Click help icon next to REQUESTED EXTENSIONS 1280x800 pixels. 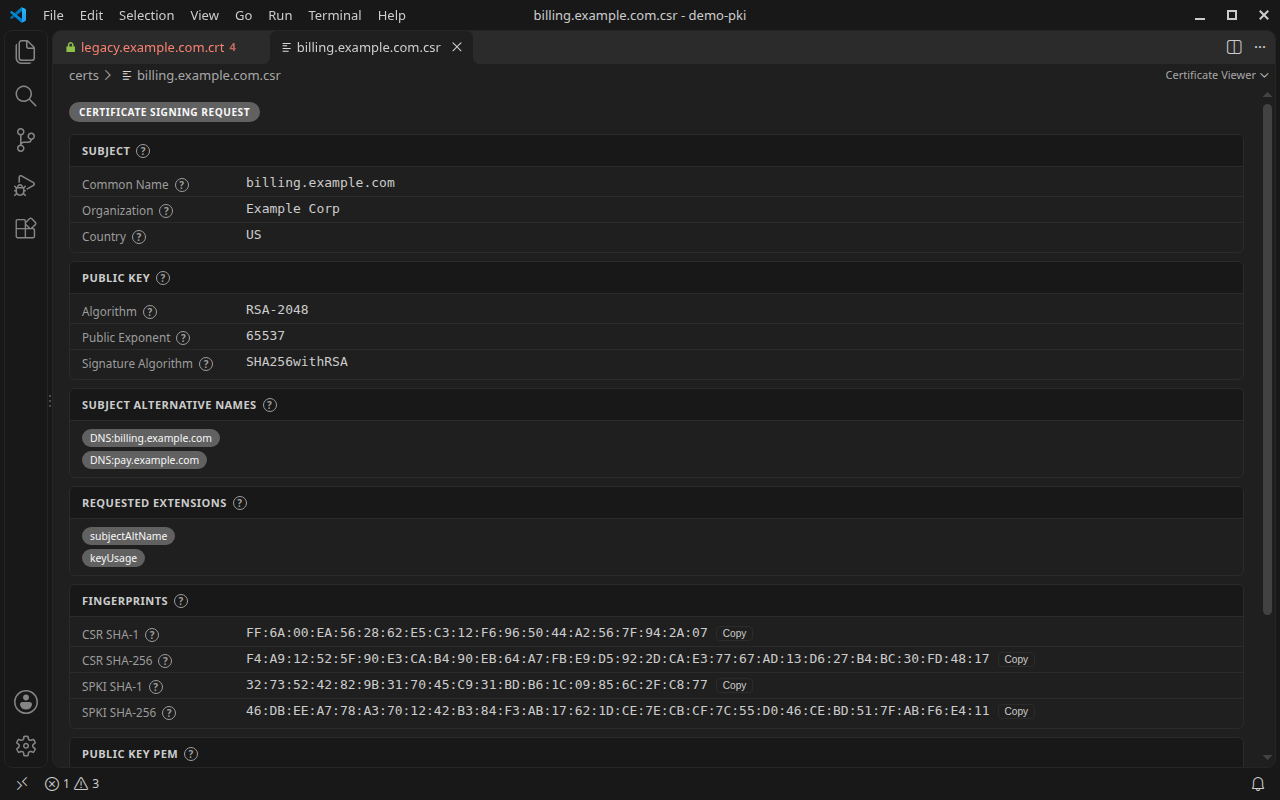[240, 503]
